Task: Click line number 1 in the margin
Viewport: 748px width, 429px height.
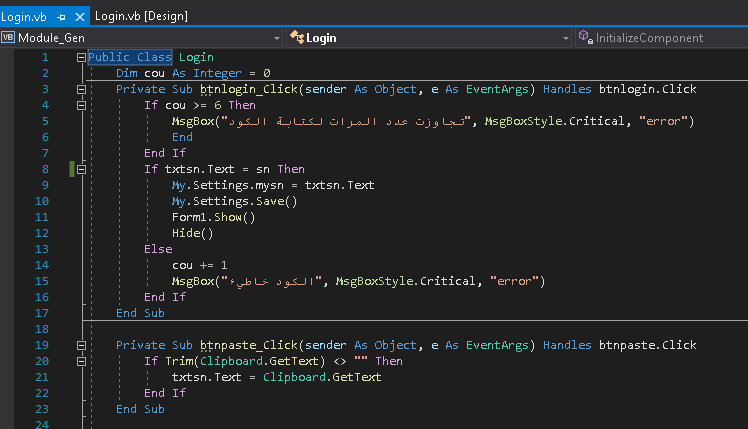Action: pos(45,57)
